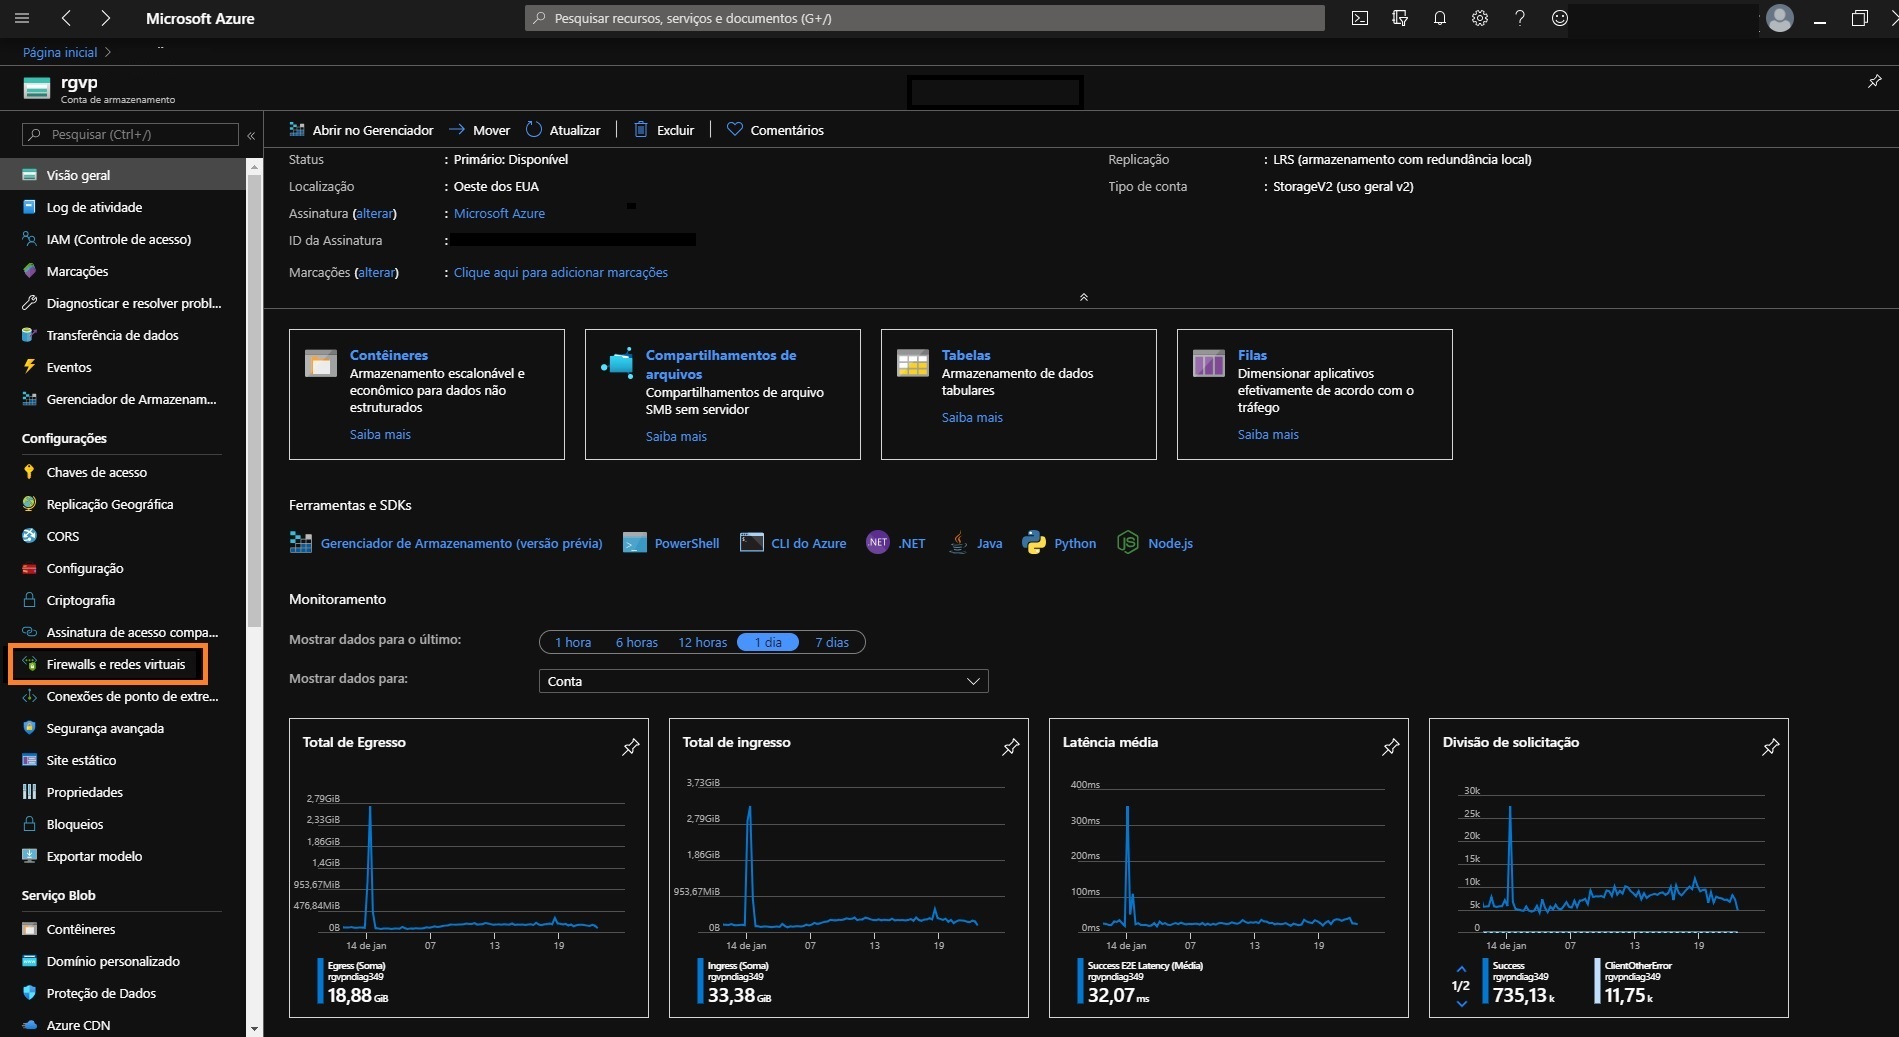Click the Node.js SDK icon

pyautogui.click(x=1128, y=543)
